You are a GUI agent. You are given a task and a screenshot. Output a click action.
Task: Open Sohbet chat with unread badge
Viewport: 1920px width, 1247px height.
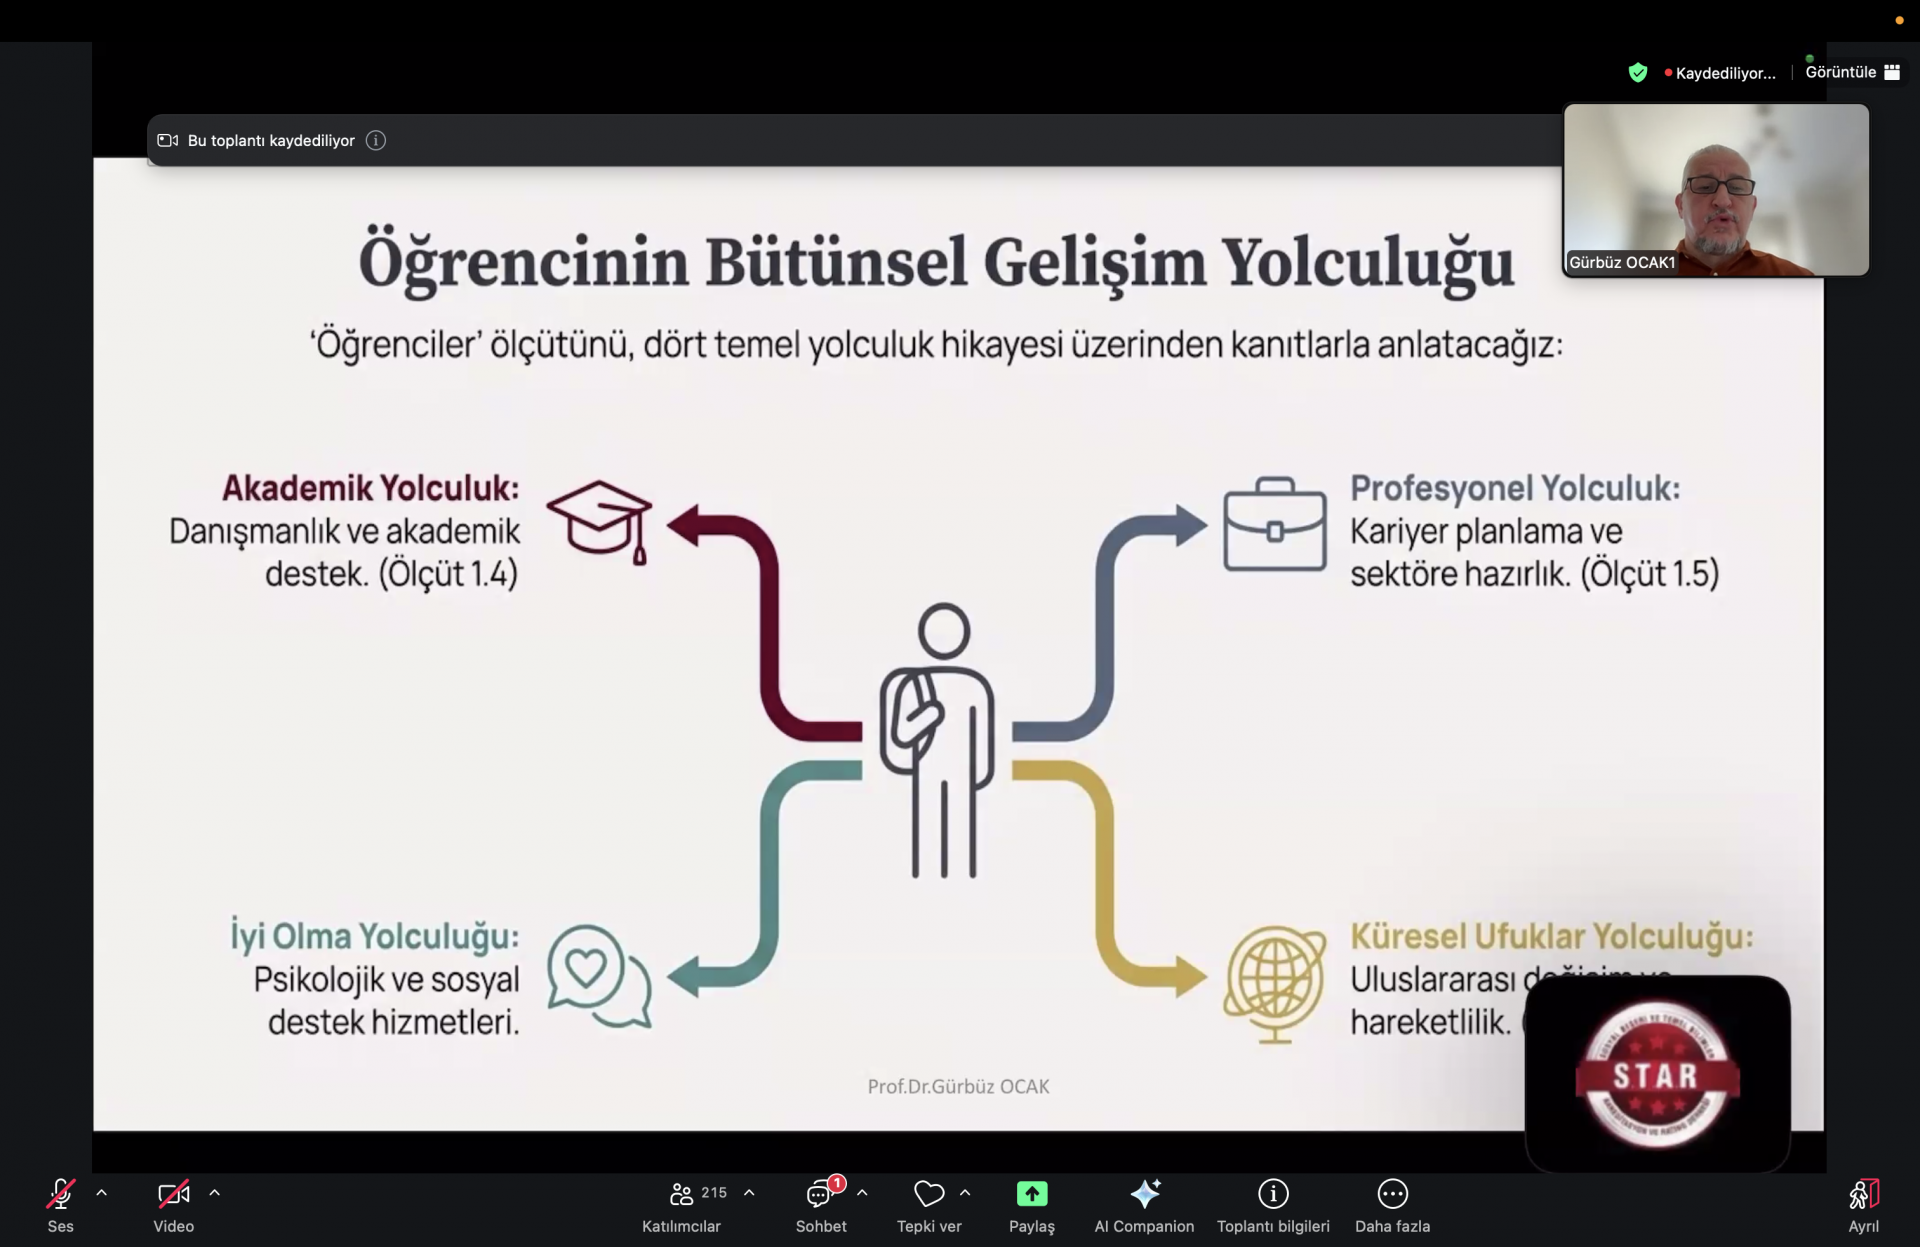click(820, 1194)
